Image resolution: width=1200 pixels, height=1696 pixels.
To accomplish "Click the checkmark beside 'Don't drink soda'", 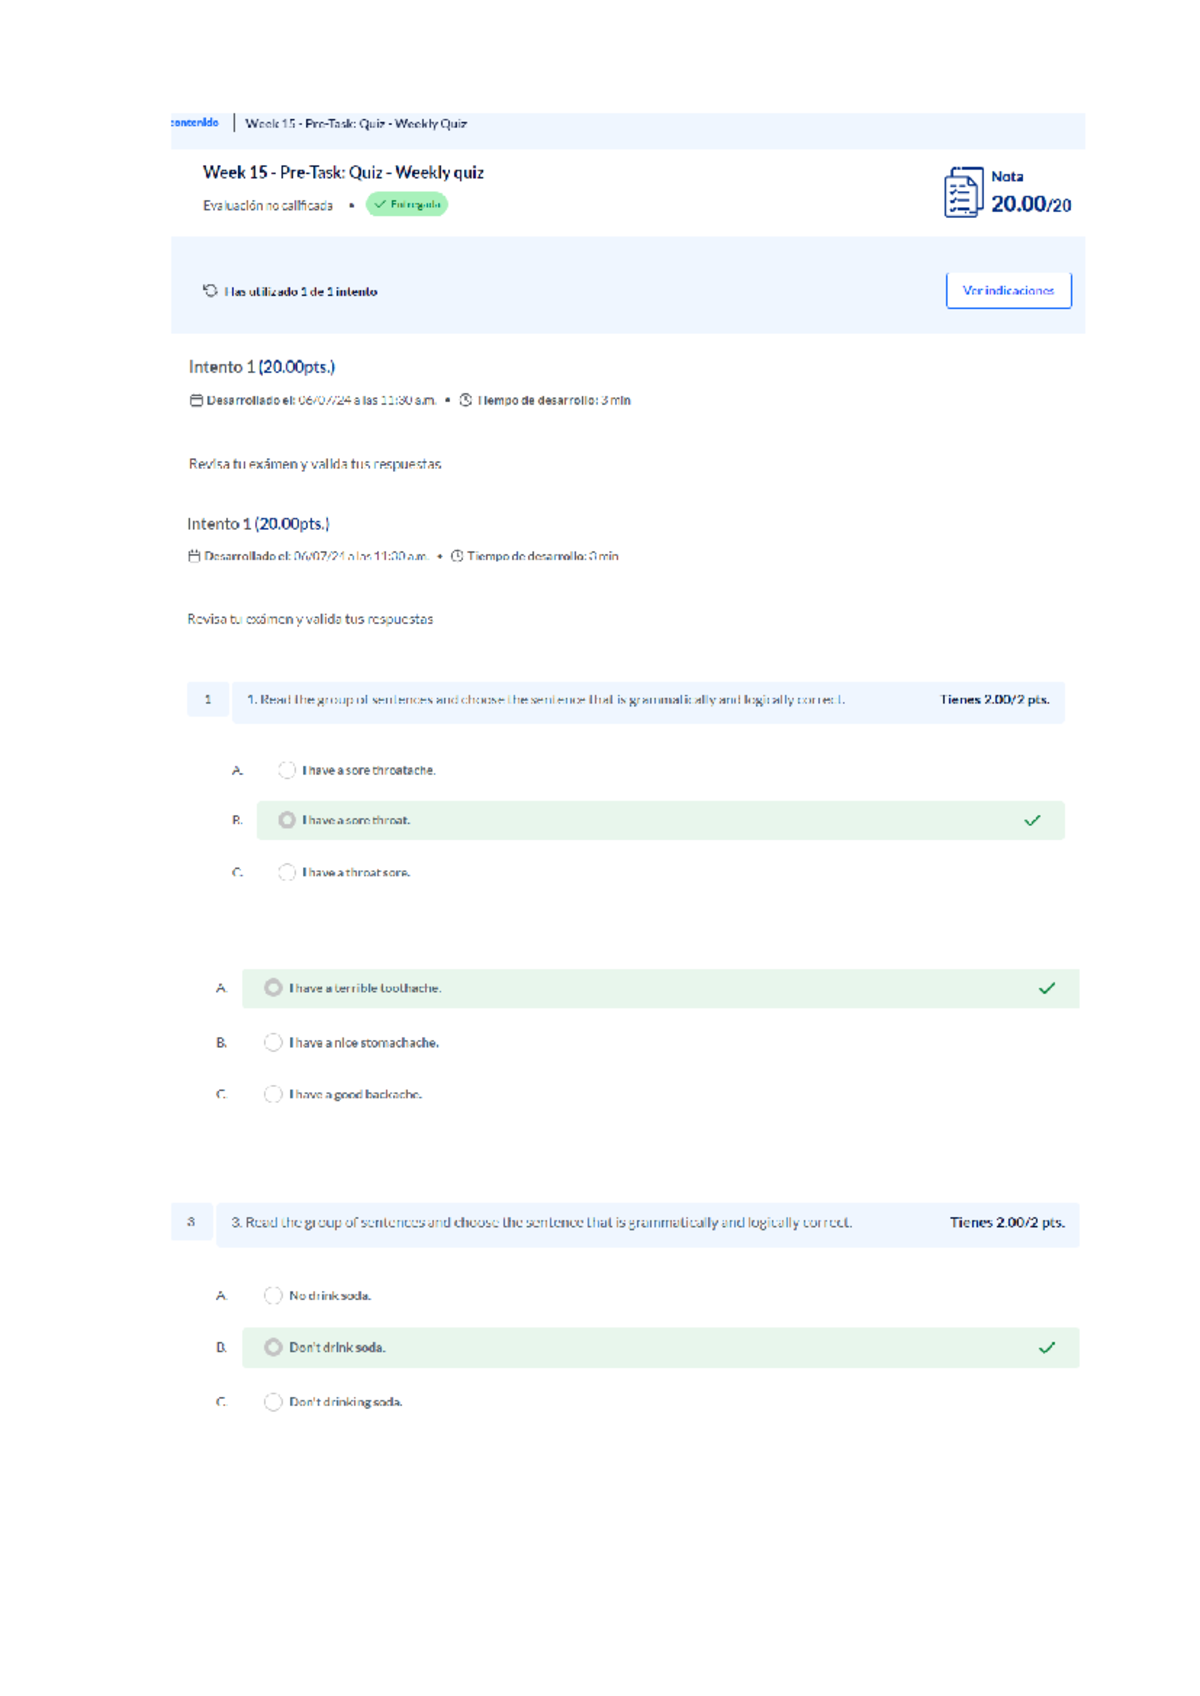I will [1047, 1346].
